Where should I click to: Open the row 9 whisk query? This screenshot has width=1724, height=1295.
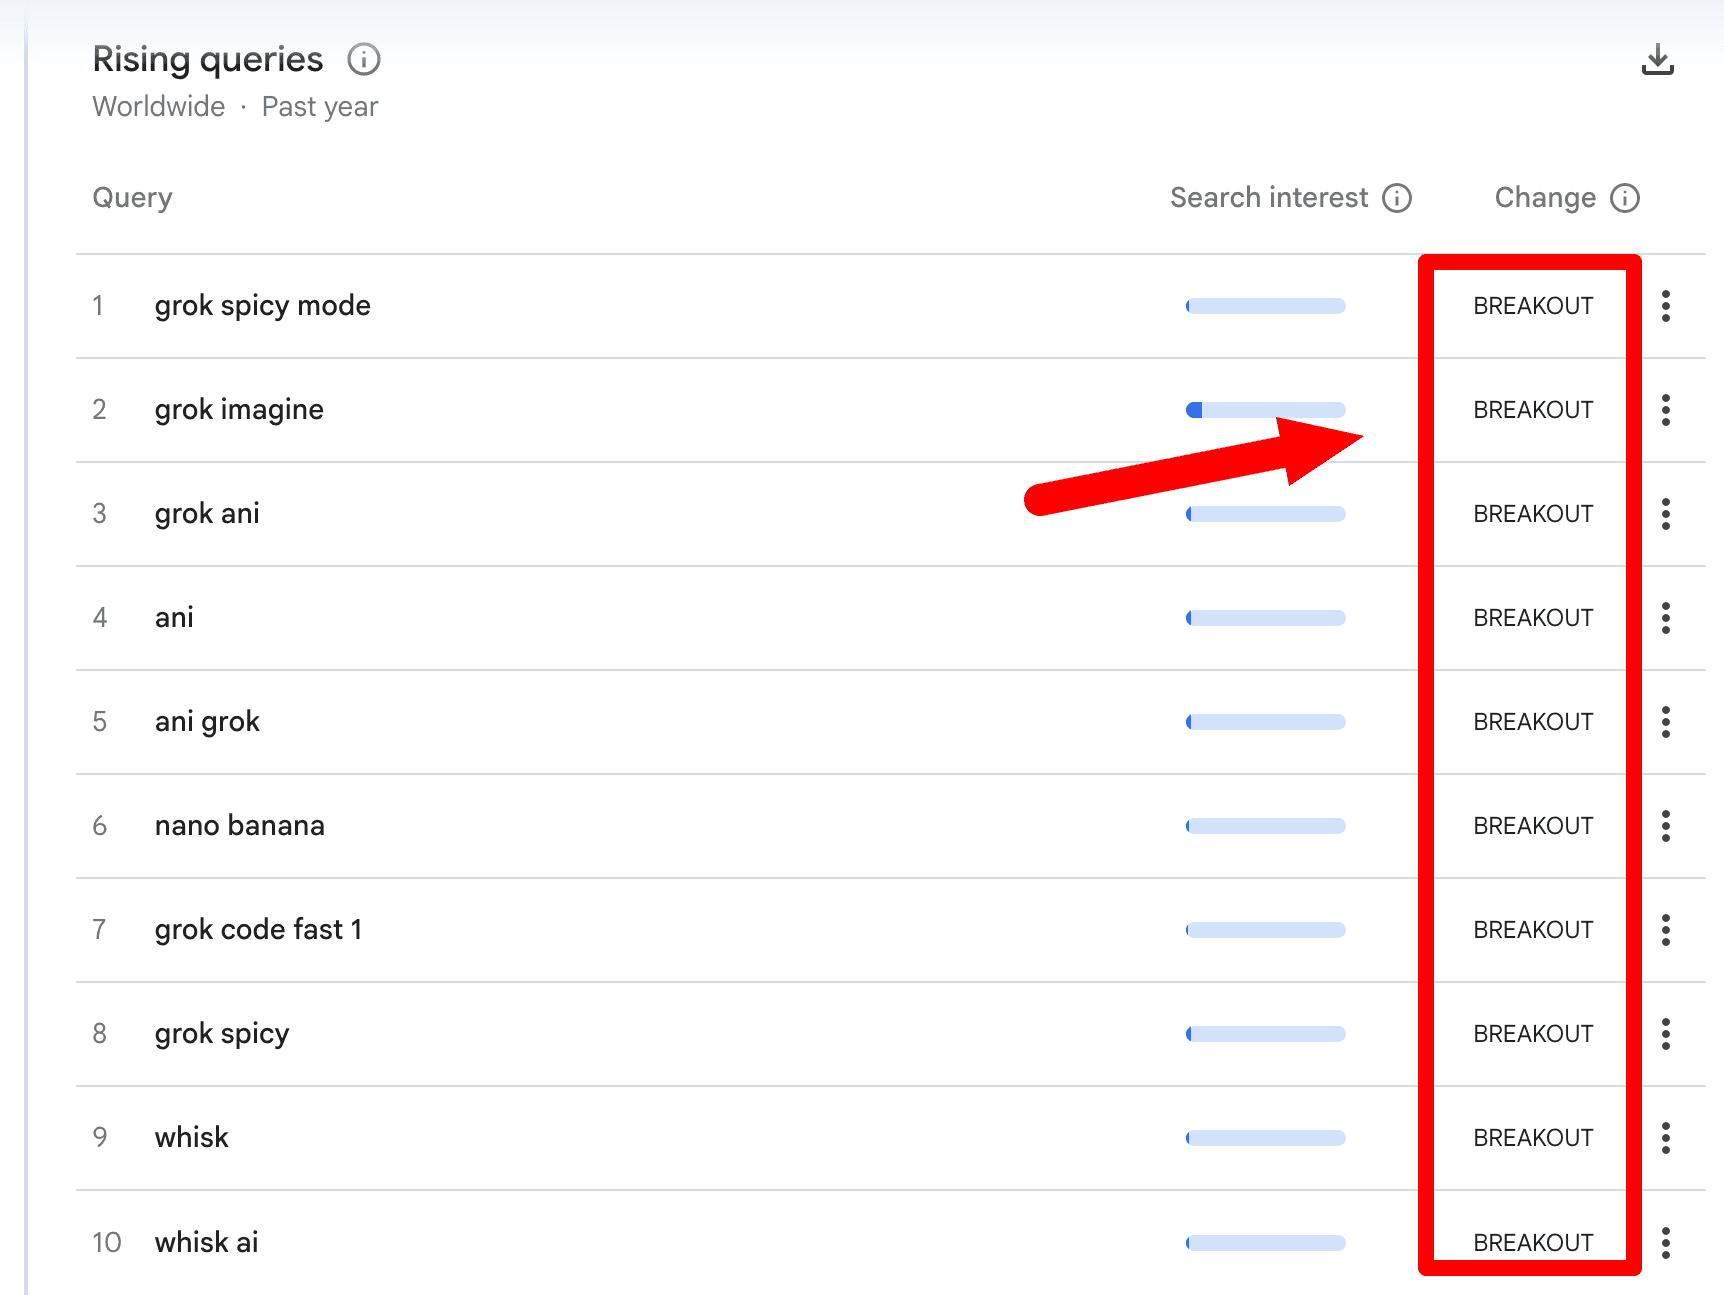tap(192, 1138)
